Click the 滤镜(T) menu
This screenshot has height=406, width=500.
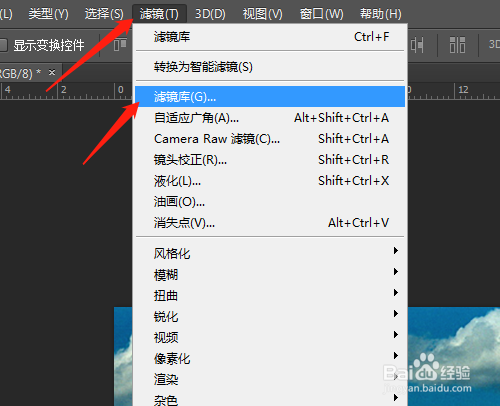pyautogui.click(x=159, y=14)
